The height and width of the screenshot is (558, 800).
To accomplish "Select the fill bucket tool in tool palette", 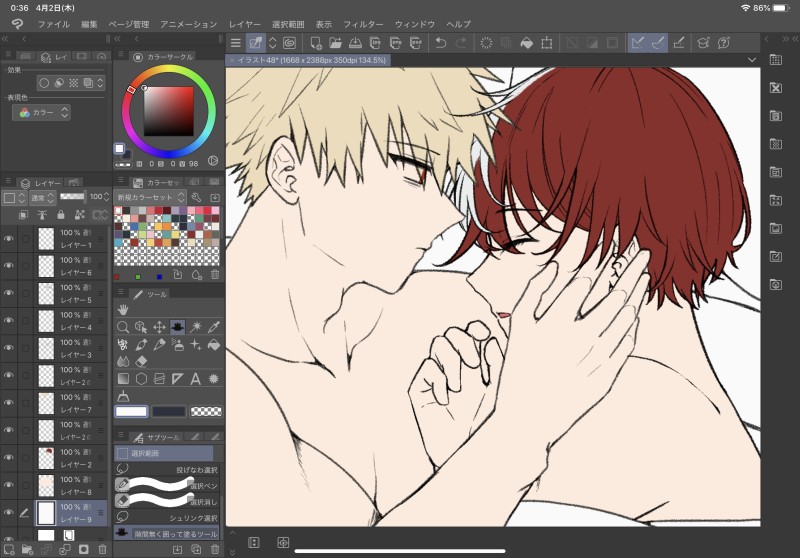I will click(x=214, y=345).
